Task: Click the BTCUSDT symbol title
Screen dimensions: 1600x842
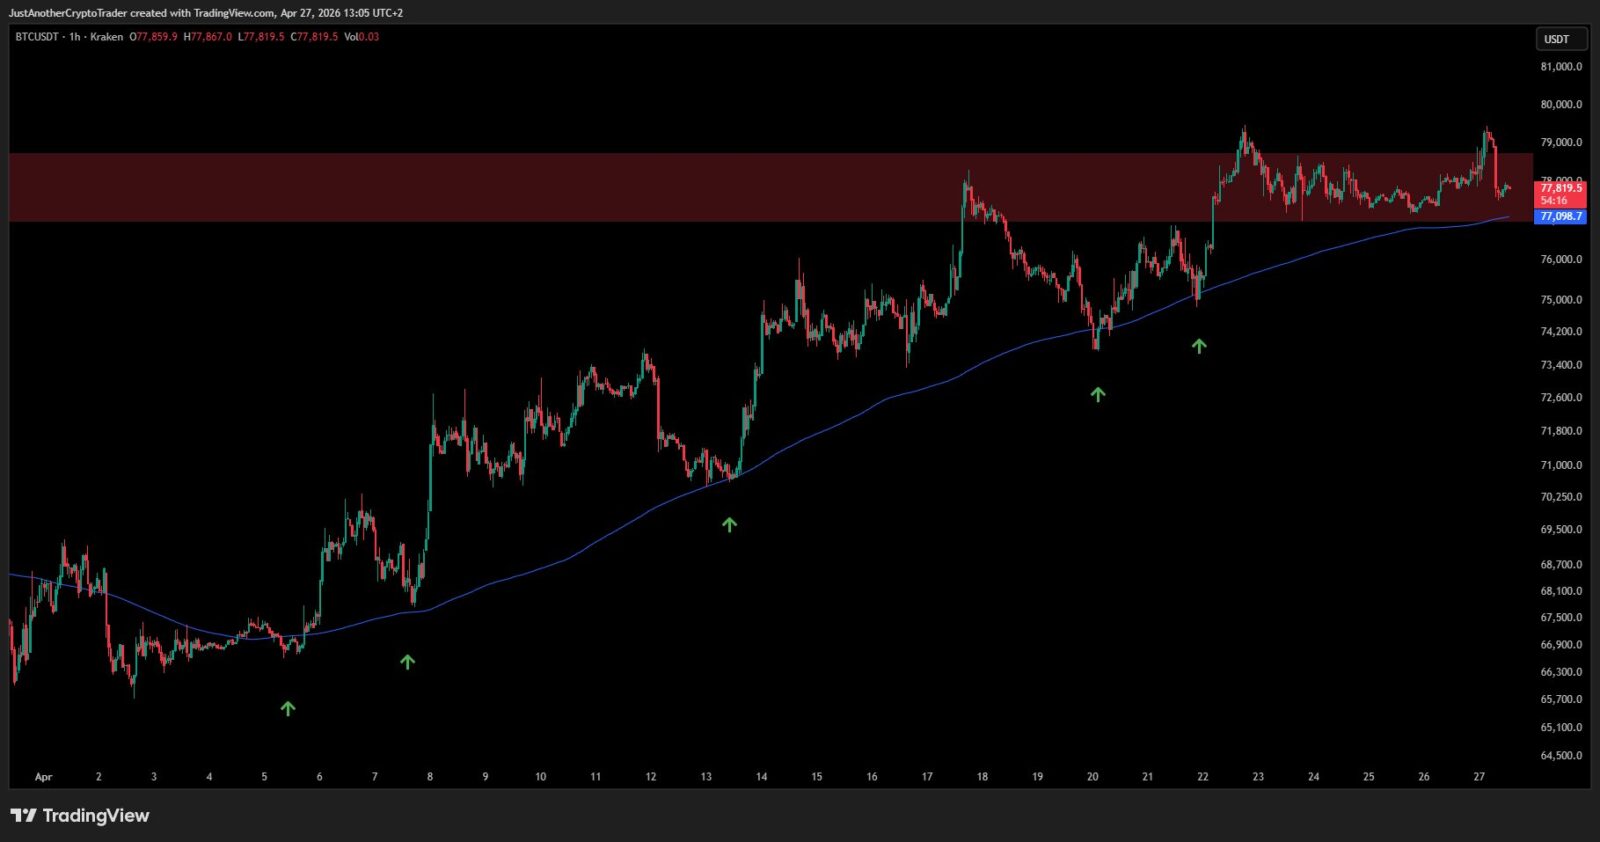Action: [x=37, y=37]
